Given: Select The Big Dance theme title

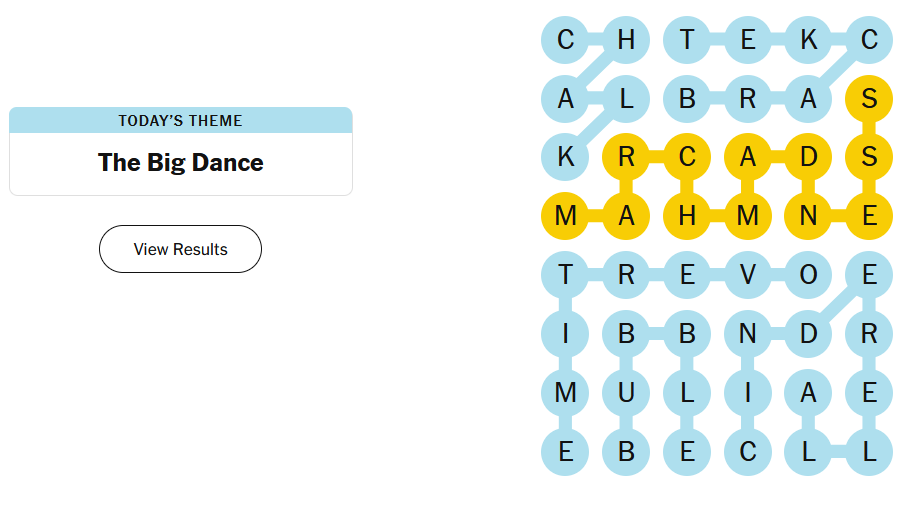Looking at the screenshot, I should (x=180, y=162).
